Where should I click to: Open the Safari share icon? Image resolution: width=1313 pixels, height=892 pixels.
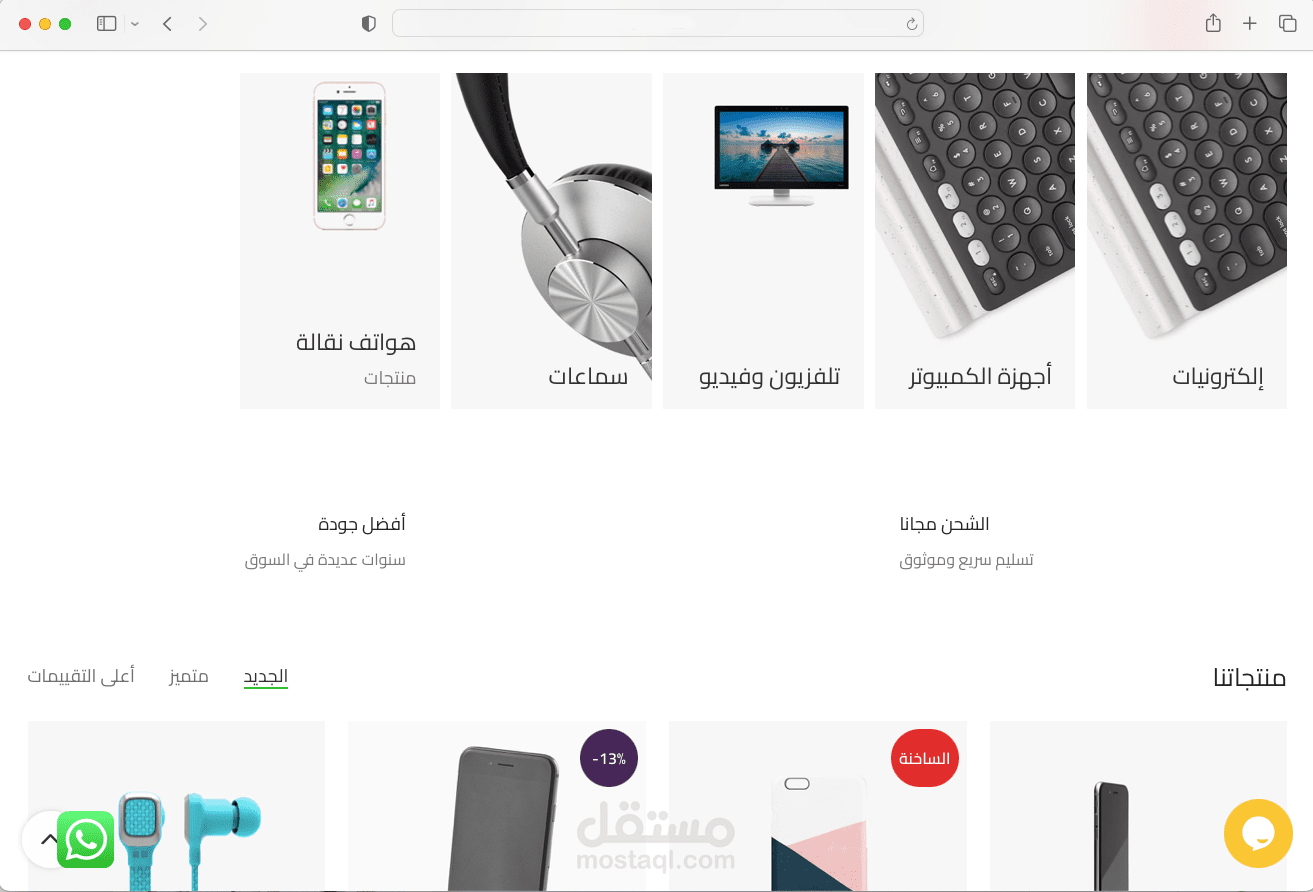[1213, 23]
